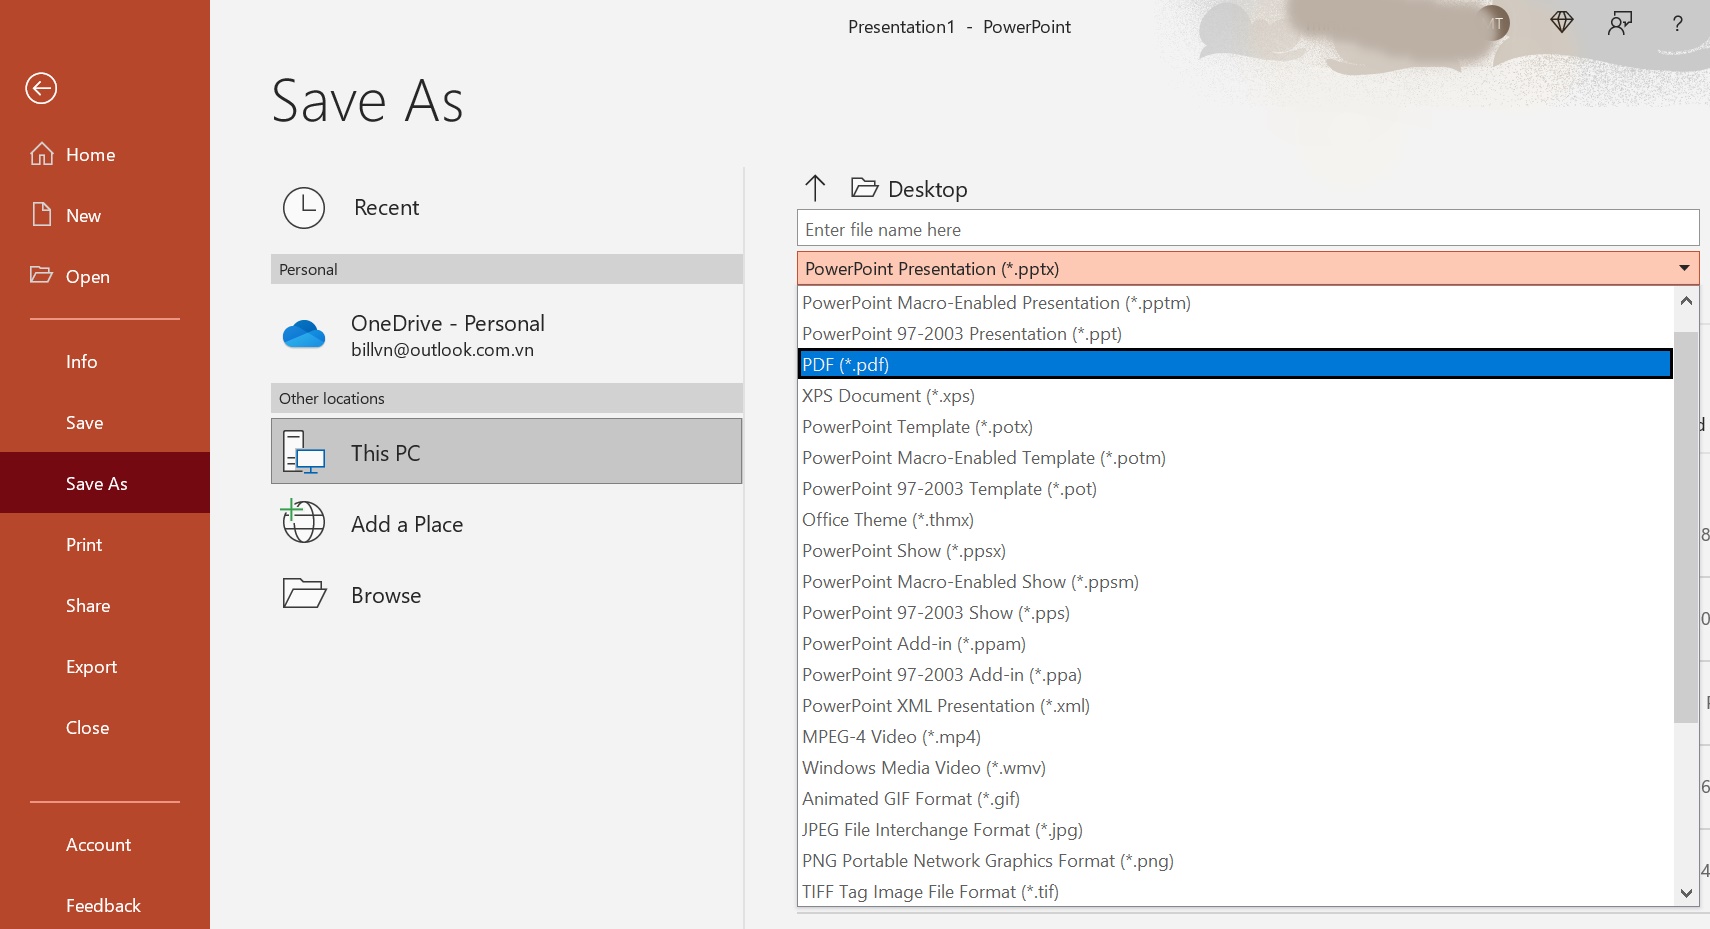The image size is (1710, 929).
Task: Click the Desktop folder icon
Action: [x=864, y=187]
